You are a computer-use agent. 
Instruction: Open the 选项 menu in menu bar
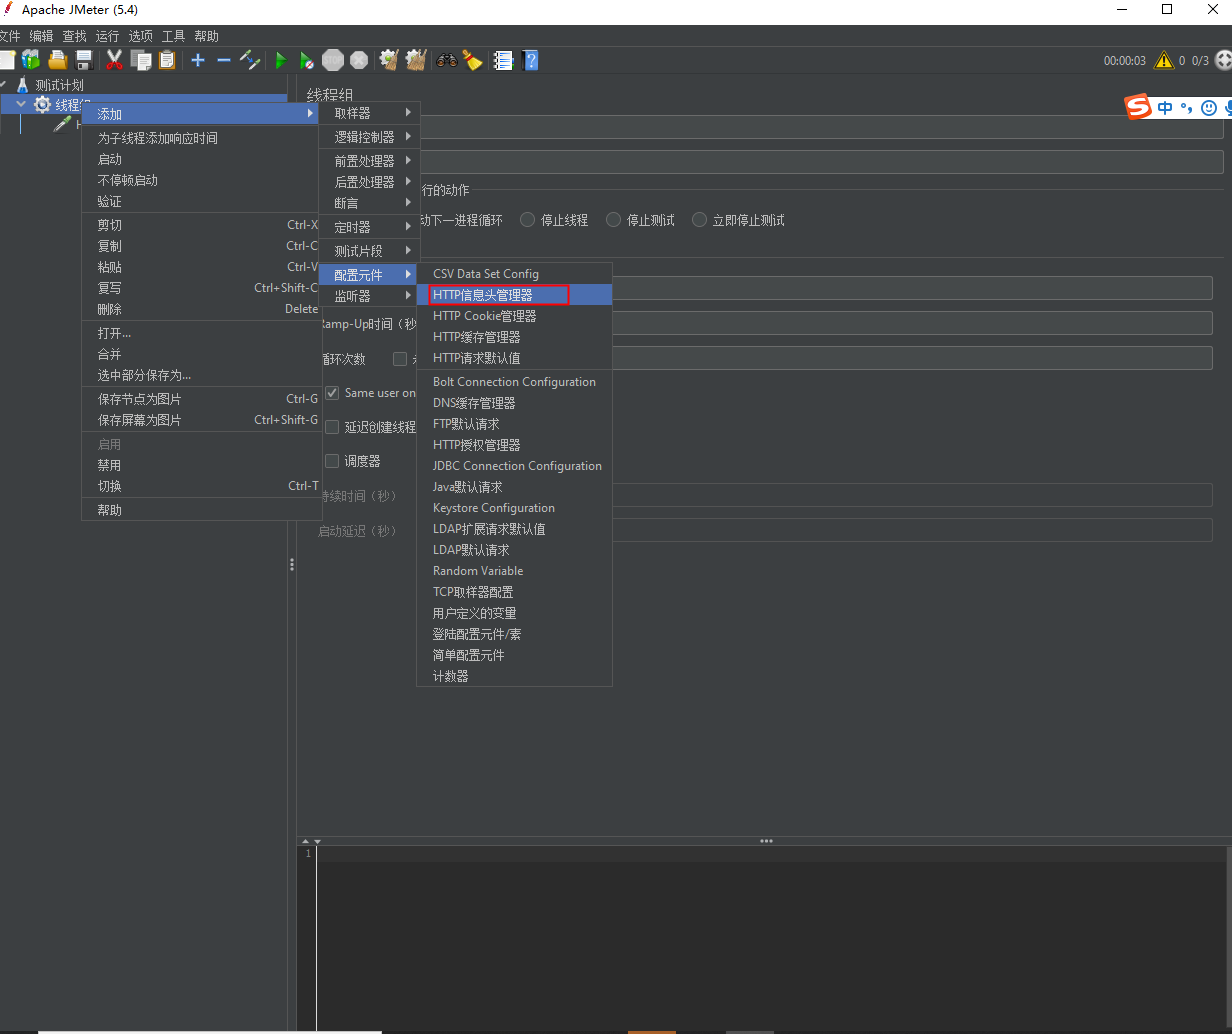(140, 36)
